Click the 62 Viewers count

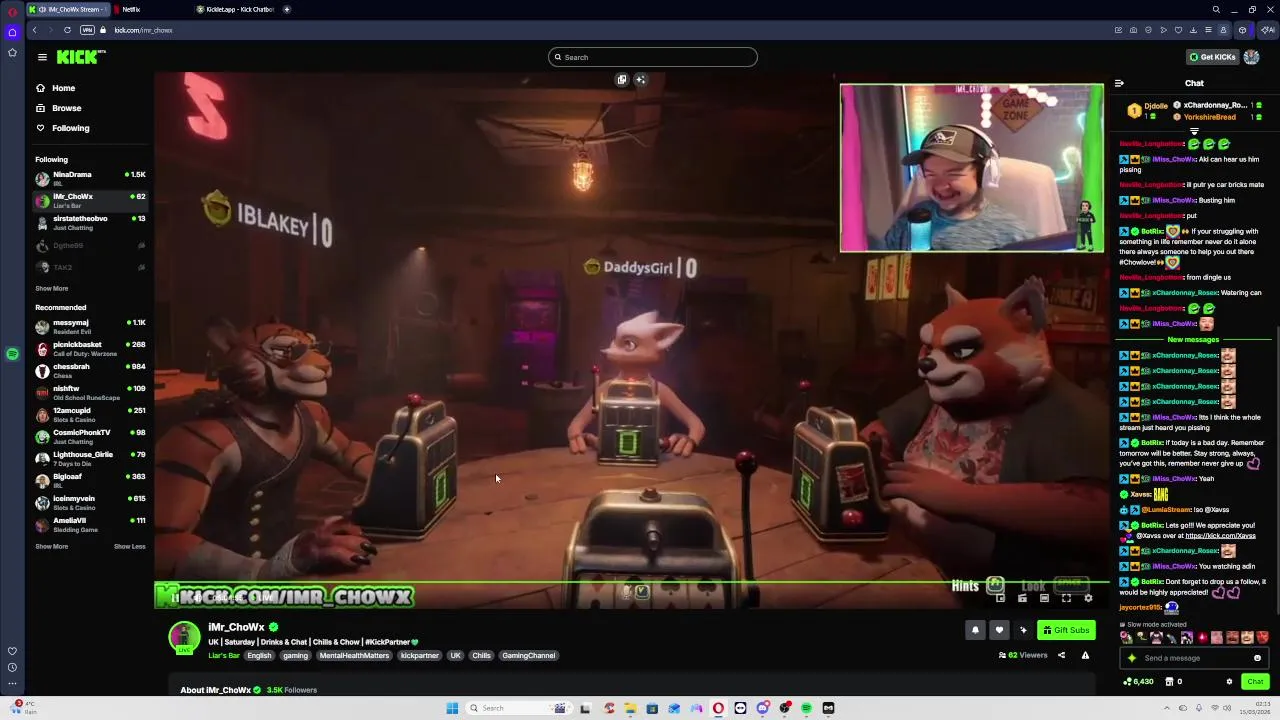pos(1022,655)
